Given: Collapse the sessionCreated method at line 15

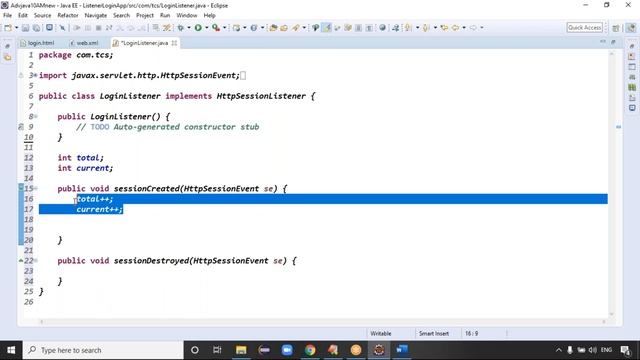Looking at the screenshot, I should [36, 188].
